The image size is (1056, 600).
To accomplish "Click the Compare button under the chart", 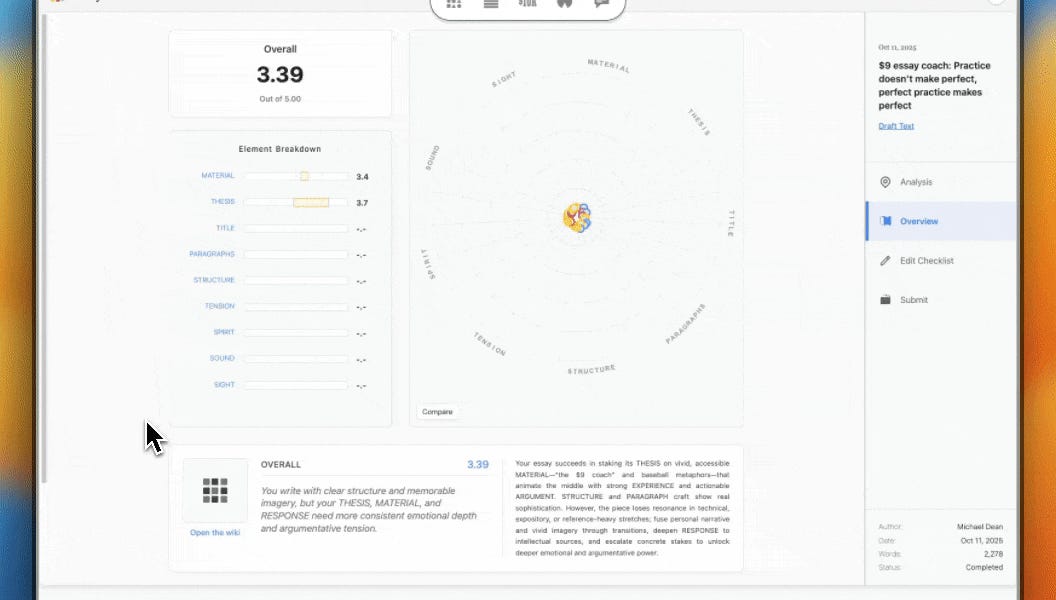I will 437,411.
